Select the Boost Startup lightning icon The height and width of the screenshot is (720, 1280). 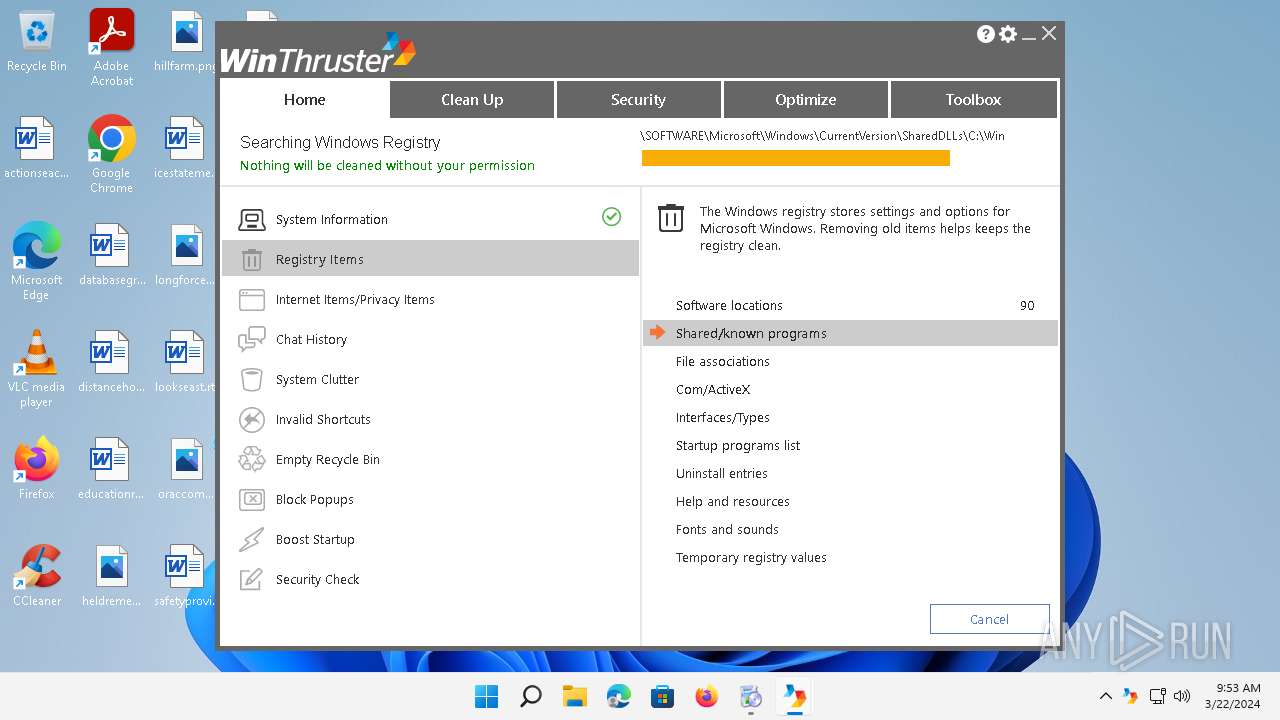click(x=252, y=540)
